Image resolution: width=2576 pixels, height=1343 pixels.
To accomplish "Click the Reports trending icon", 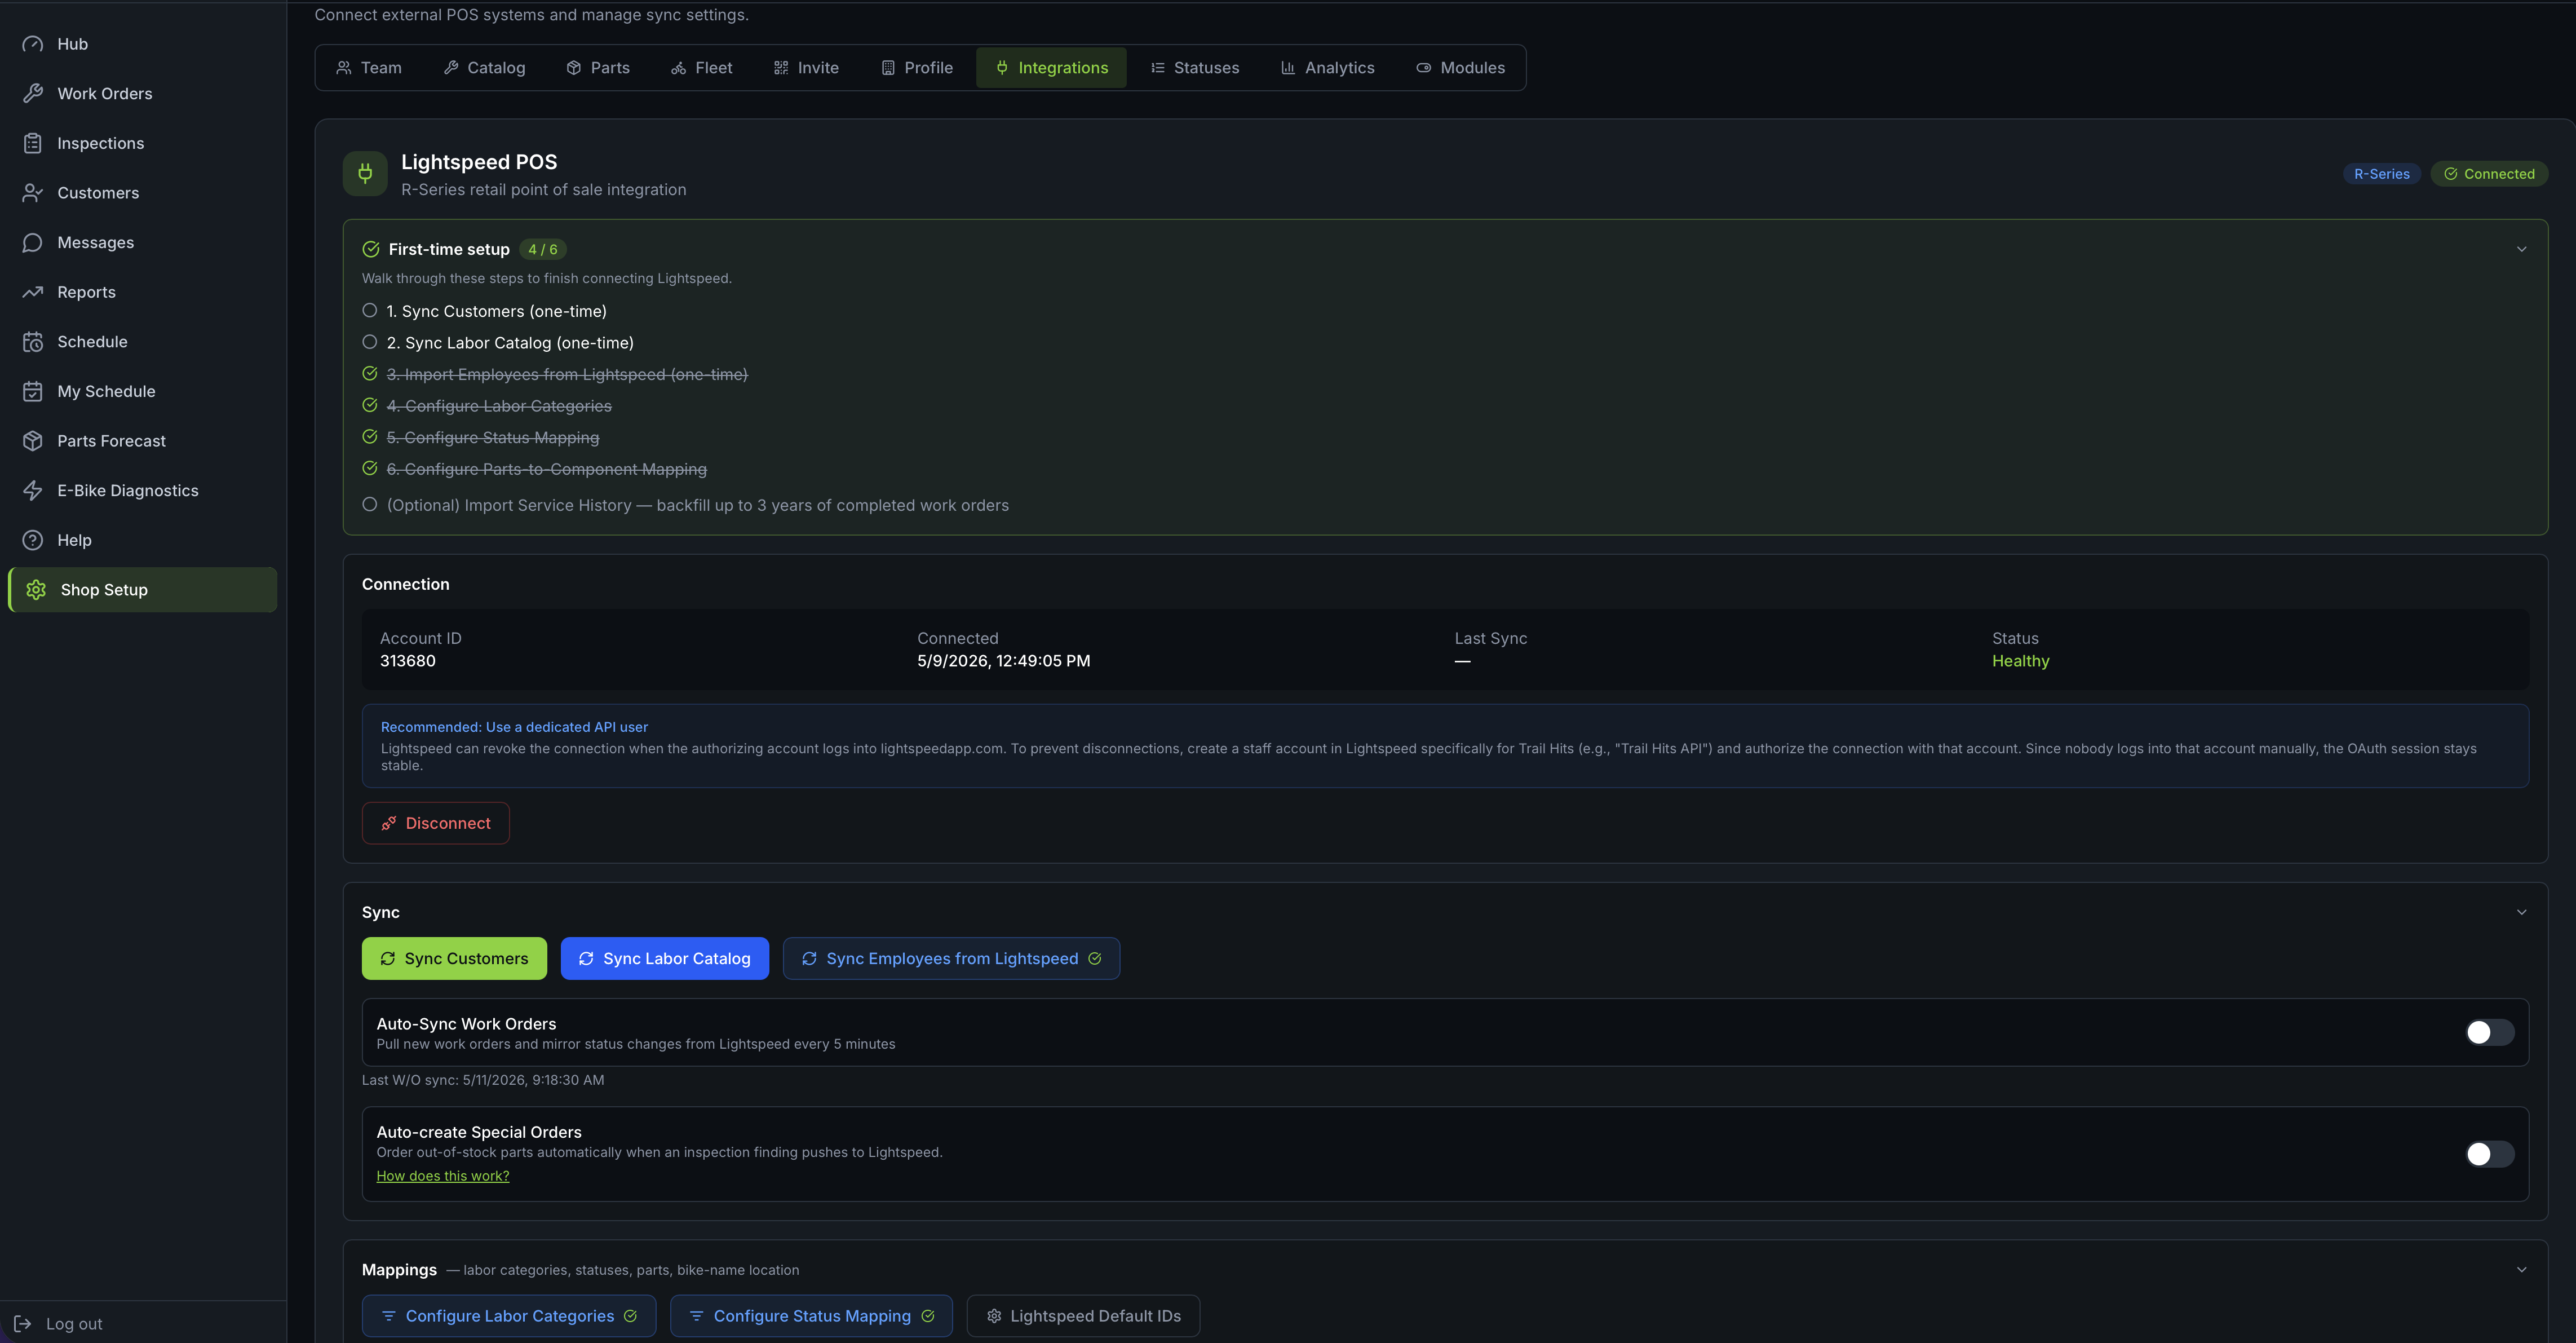I will 33,292.
